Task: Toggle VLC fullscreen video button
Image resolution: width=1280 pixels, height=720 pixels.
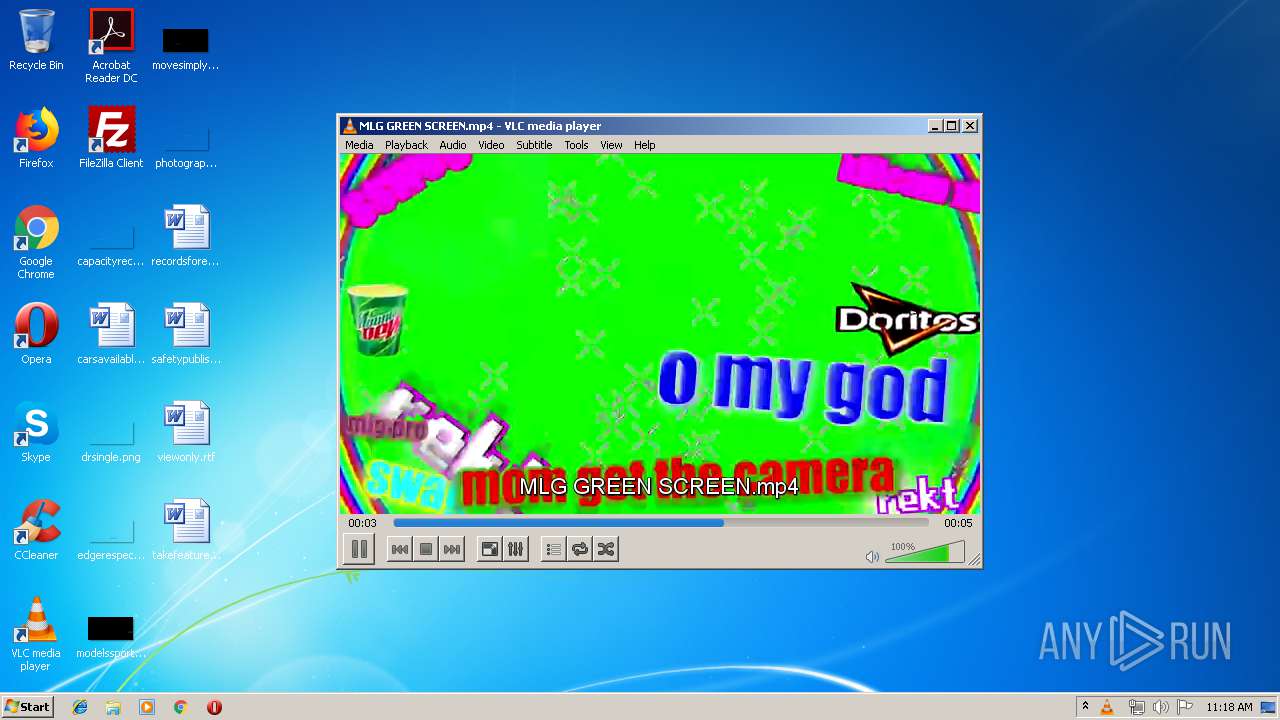Action: [489, 549]
